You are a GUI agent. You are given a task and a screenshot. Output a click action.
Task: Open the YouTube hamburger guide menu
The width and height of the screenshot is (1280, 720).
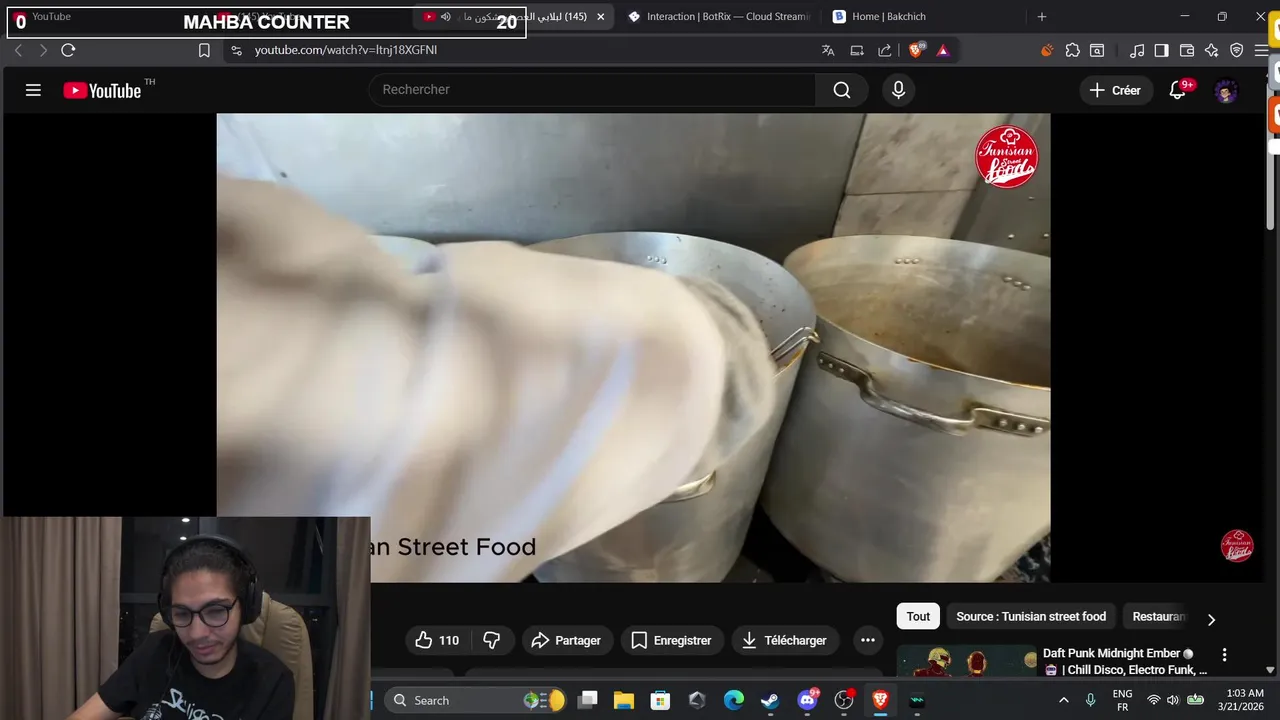tap(33, 90)
